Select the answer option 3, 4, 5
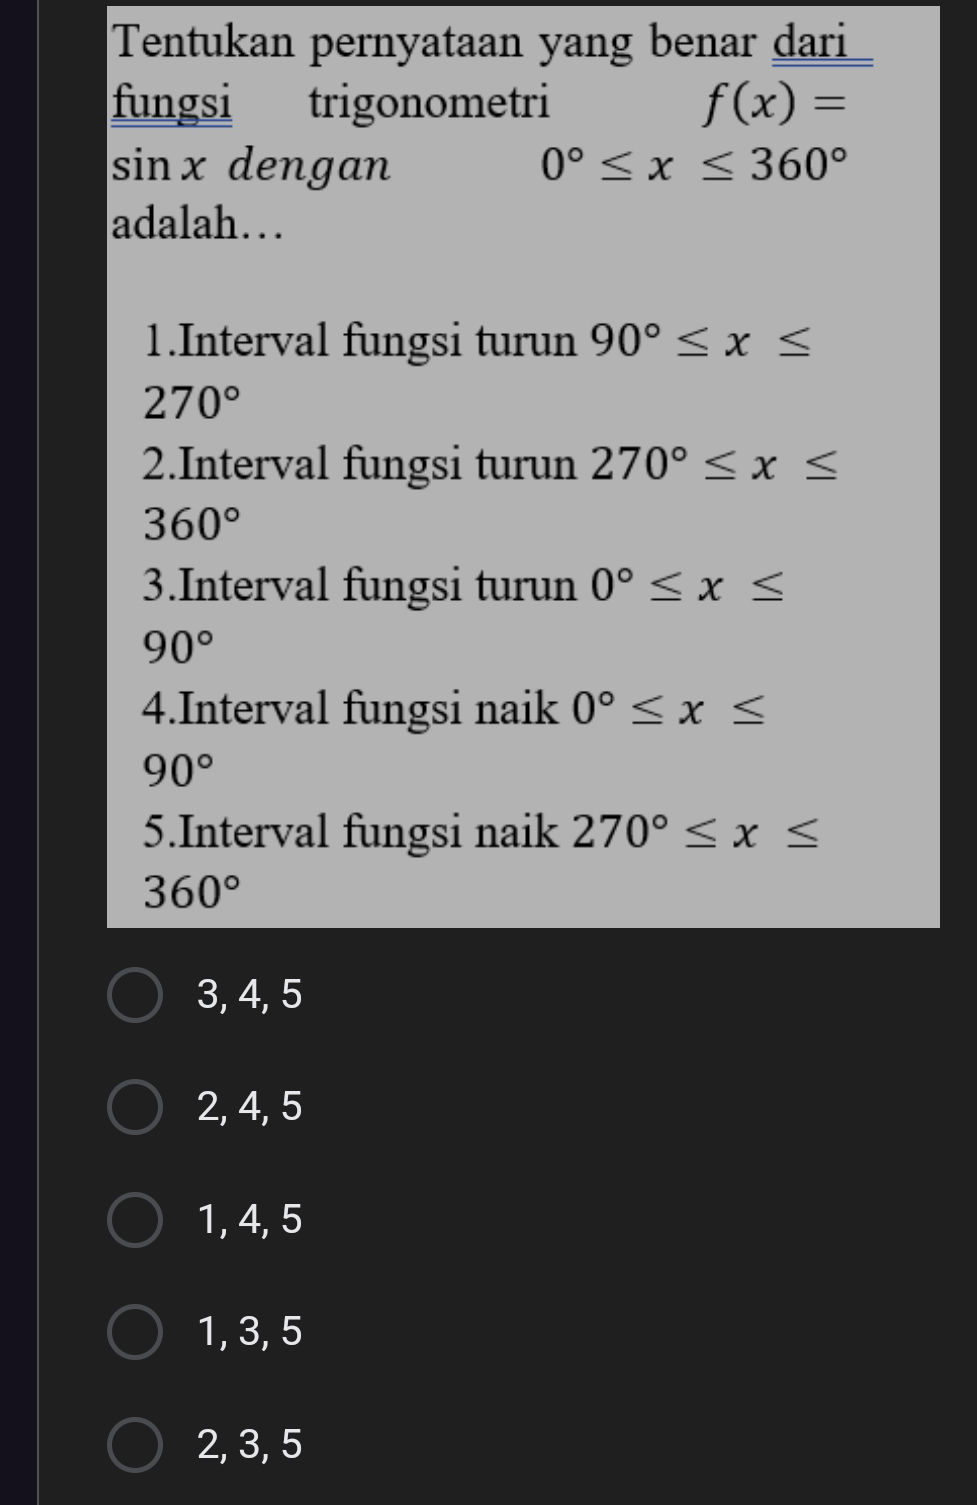Viewport: 977px width, 1505px height. [248, 995]
